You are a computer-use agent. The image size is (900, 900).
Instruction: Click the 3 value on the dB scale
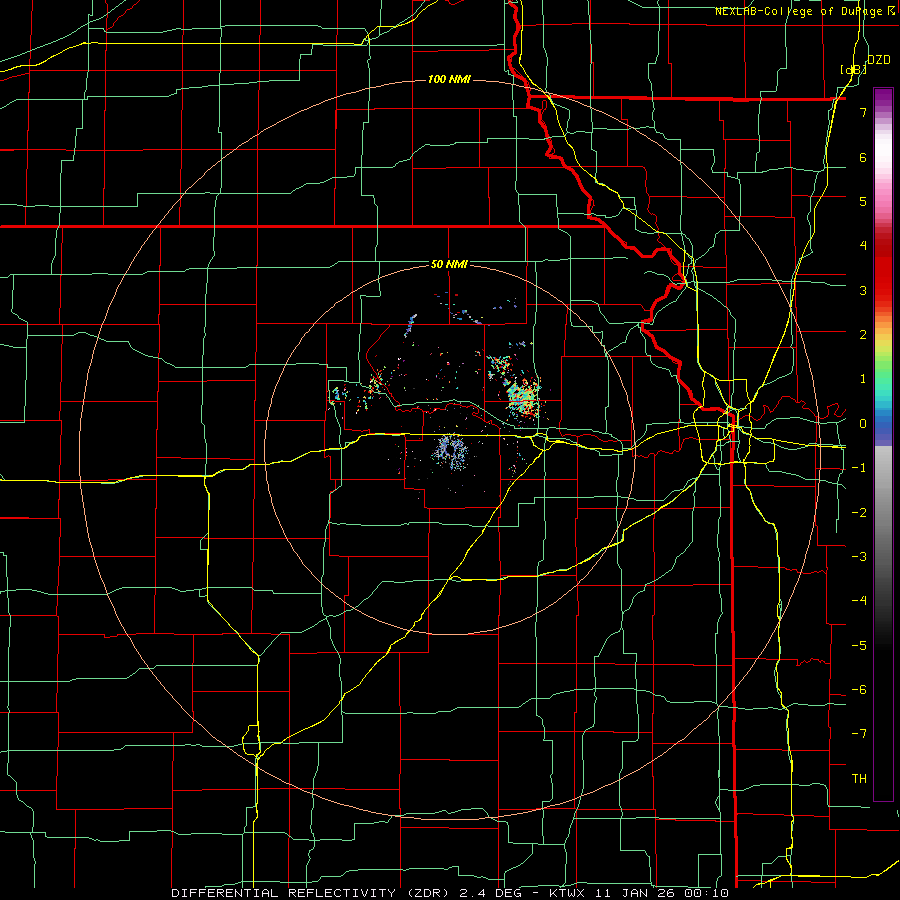click(x=863, y=290)
